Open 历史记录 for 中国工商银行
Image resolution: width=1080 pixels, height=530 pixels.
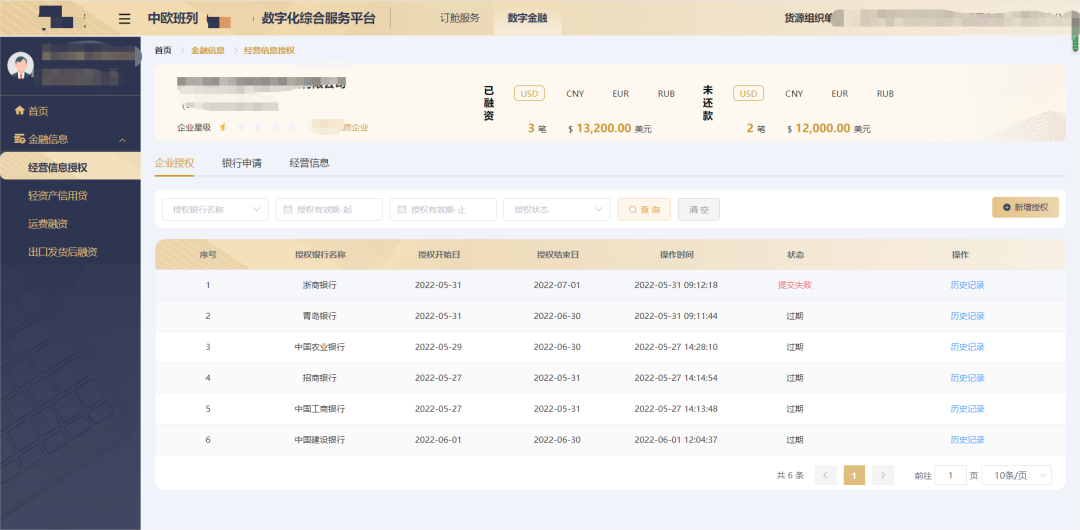point(967,409)
